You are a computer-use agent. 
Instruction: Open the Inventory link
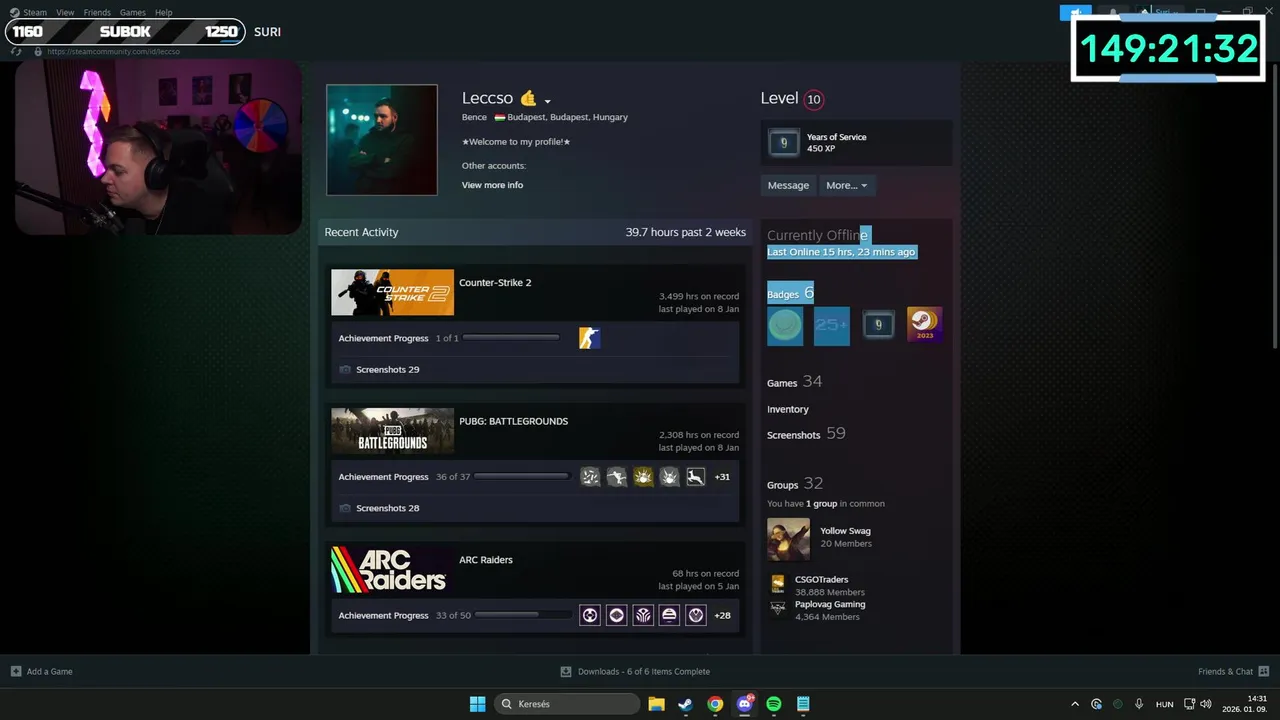[x=788, y=409]
